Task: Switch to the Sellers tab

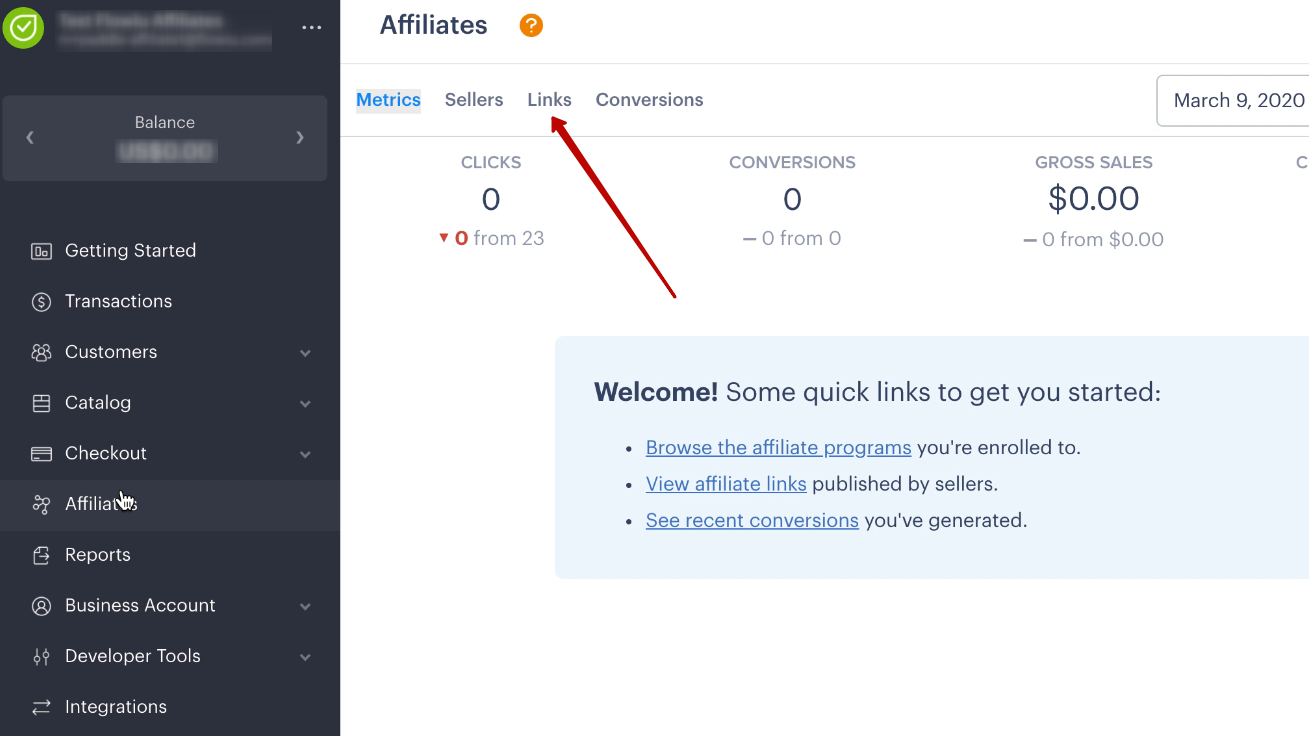Action: coord(474,100)
